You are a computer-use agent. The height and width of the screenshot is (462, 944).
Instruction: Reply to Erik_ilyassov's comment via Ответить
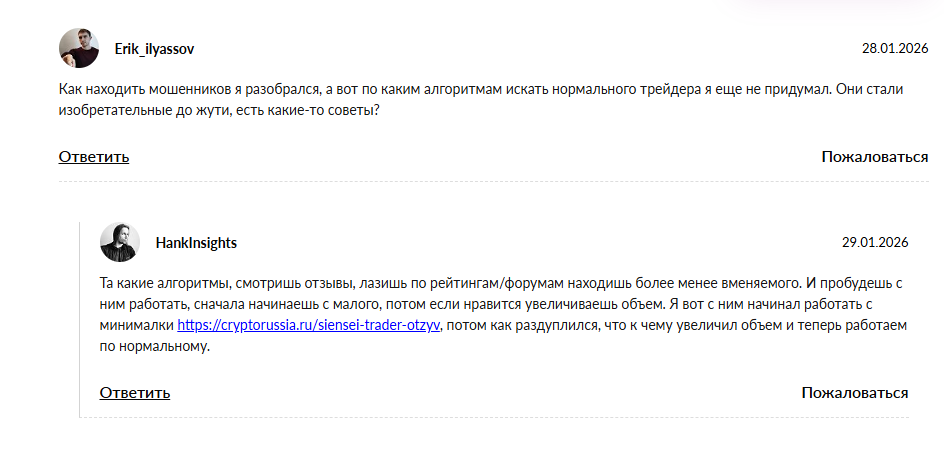point(94,157)
